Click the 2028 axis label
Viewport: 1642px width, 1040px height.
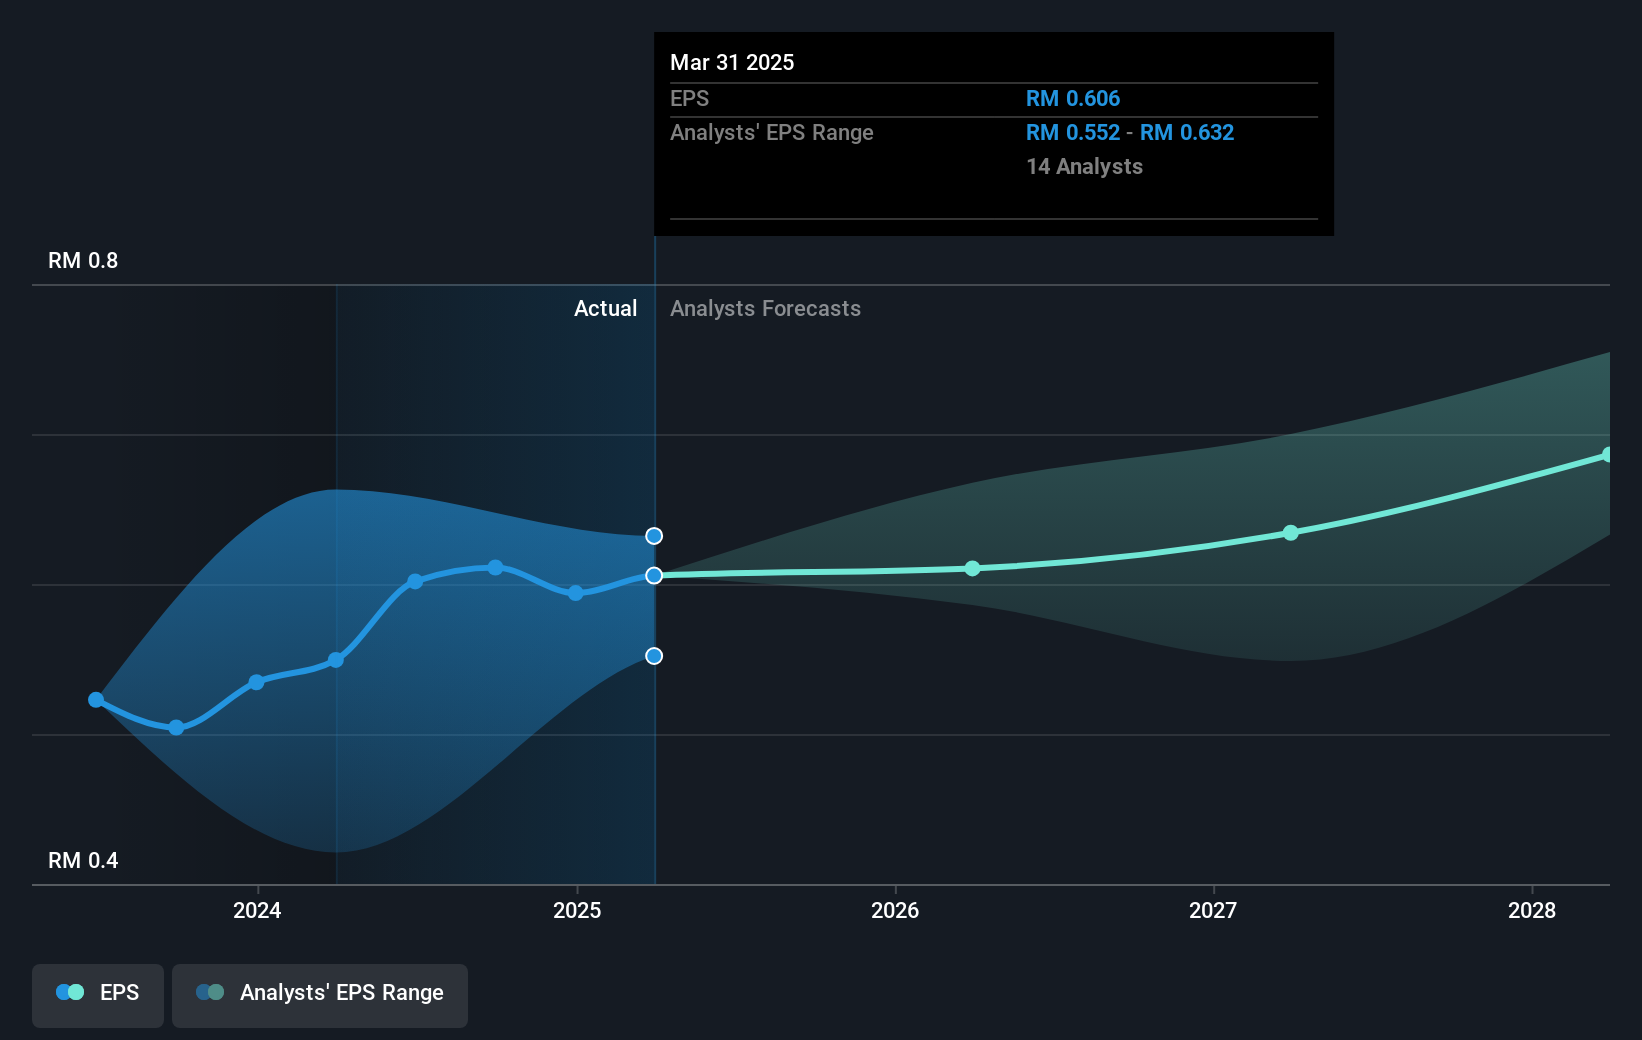click(1533, 911)
